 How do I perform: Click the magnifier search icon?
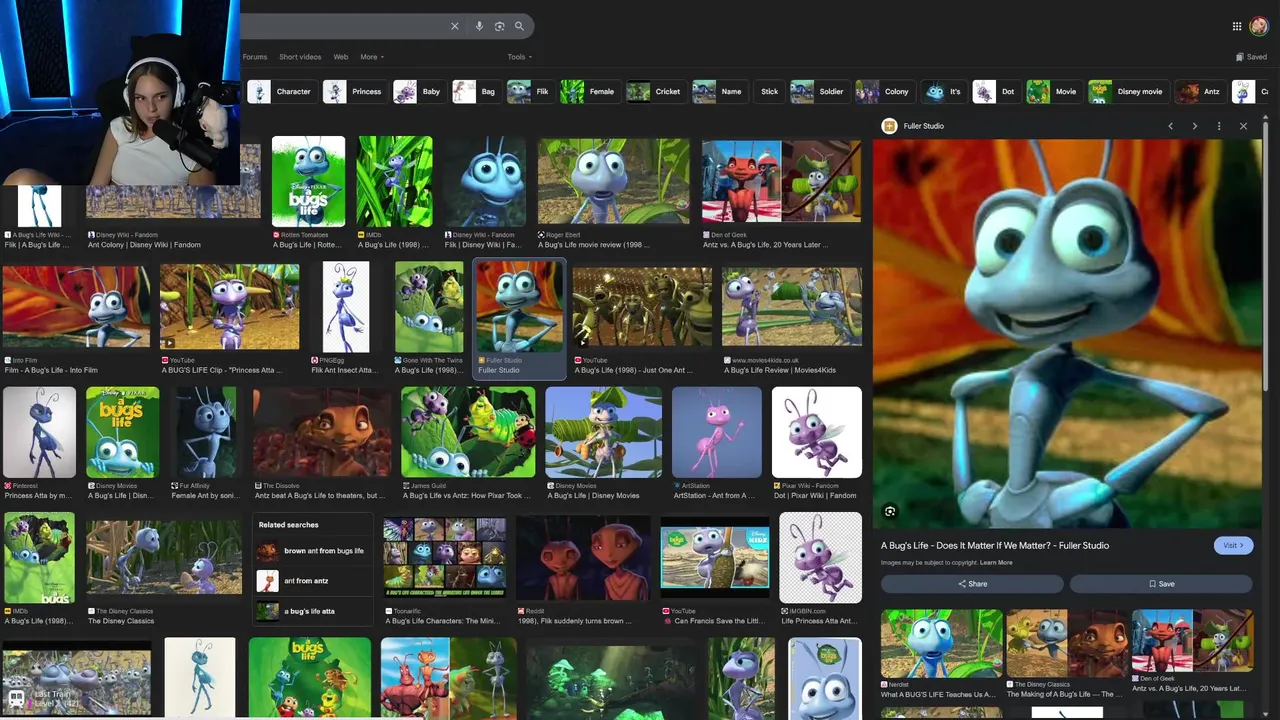(519, 26)
